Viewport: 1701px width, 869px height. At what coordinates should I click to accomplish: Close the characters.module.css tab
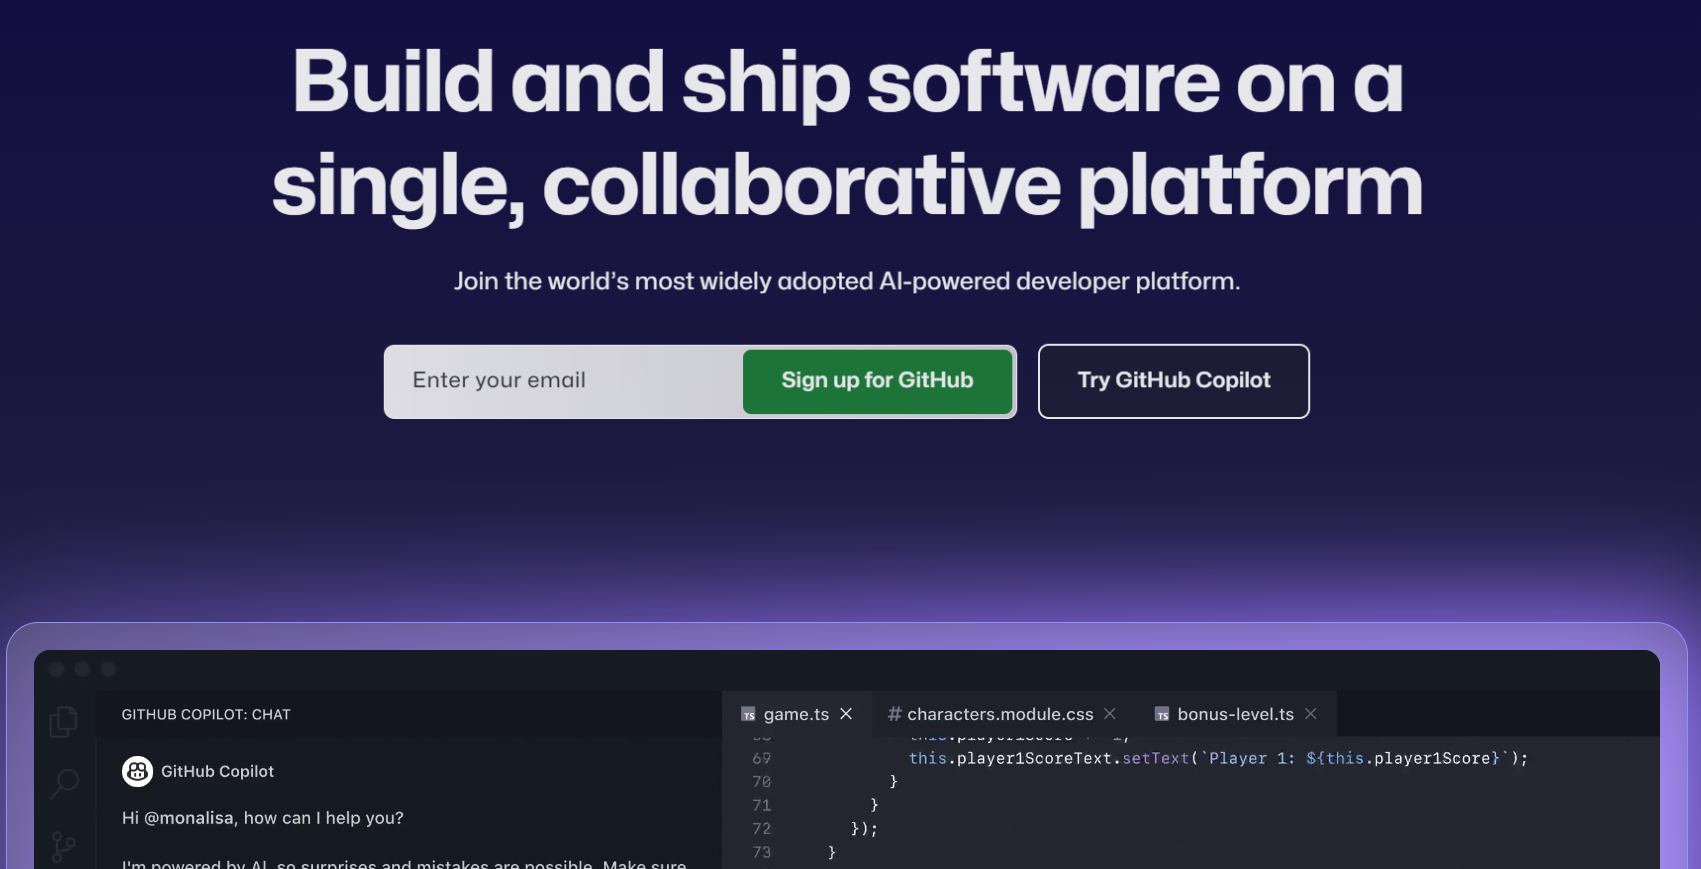point(1110,714)
